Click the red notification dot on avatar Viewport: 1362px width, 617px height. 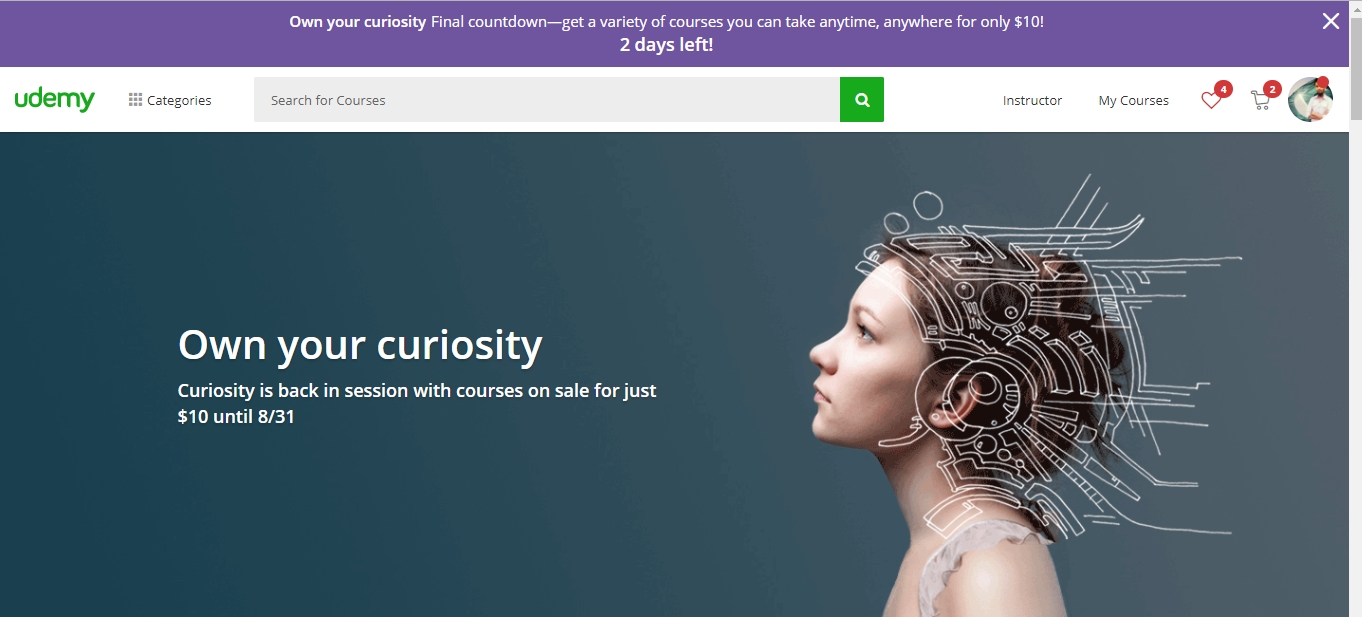[1323, 82]
